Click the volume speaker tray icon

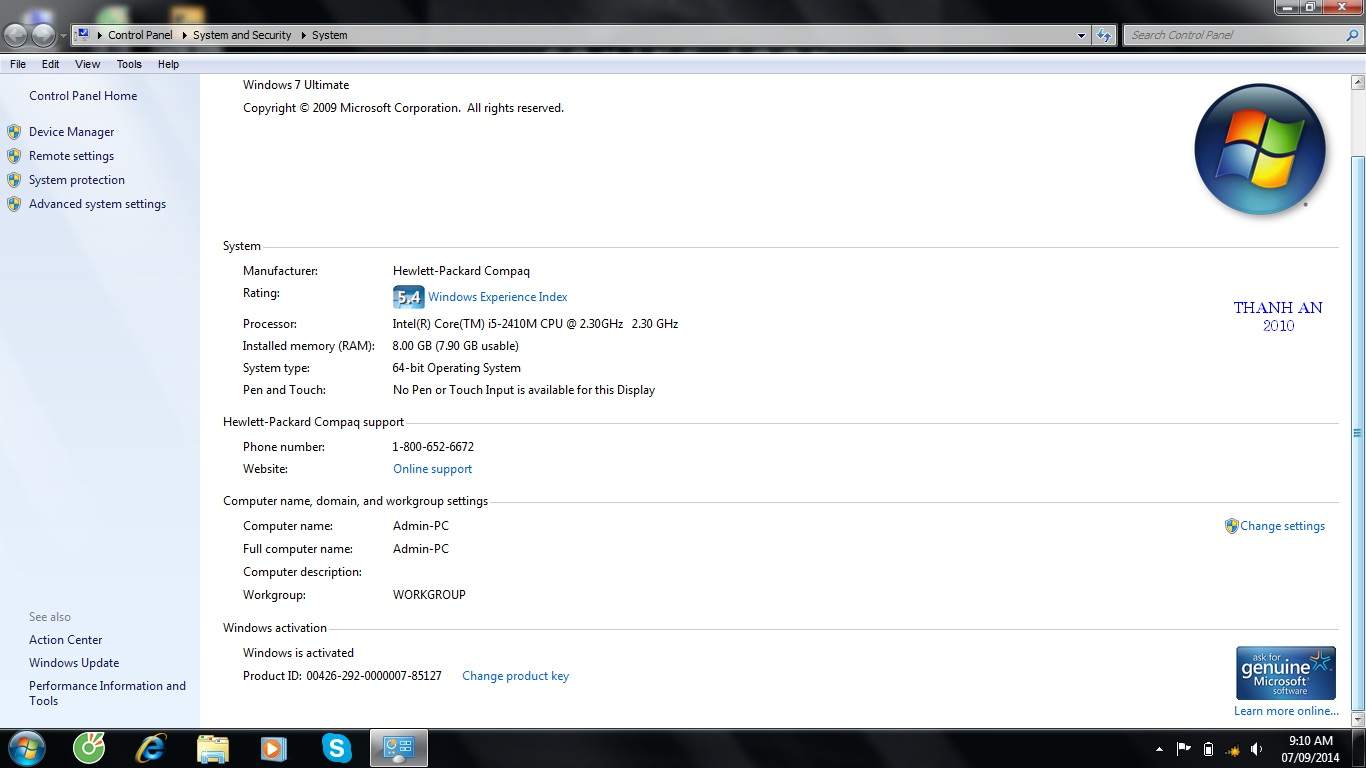click(x=1257, y=749)
